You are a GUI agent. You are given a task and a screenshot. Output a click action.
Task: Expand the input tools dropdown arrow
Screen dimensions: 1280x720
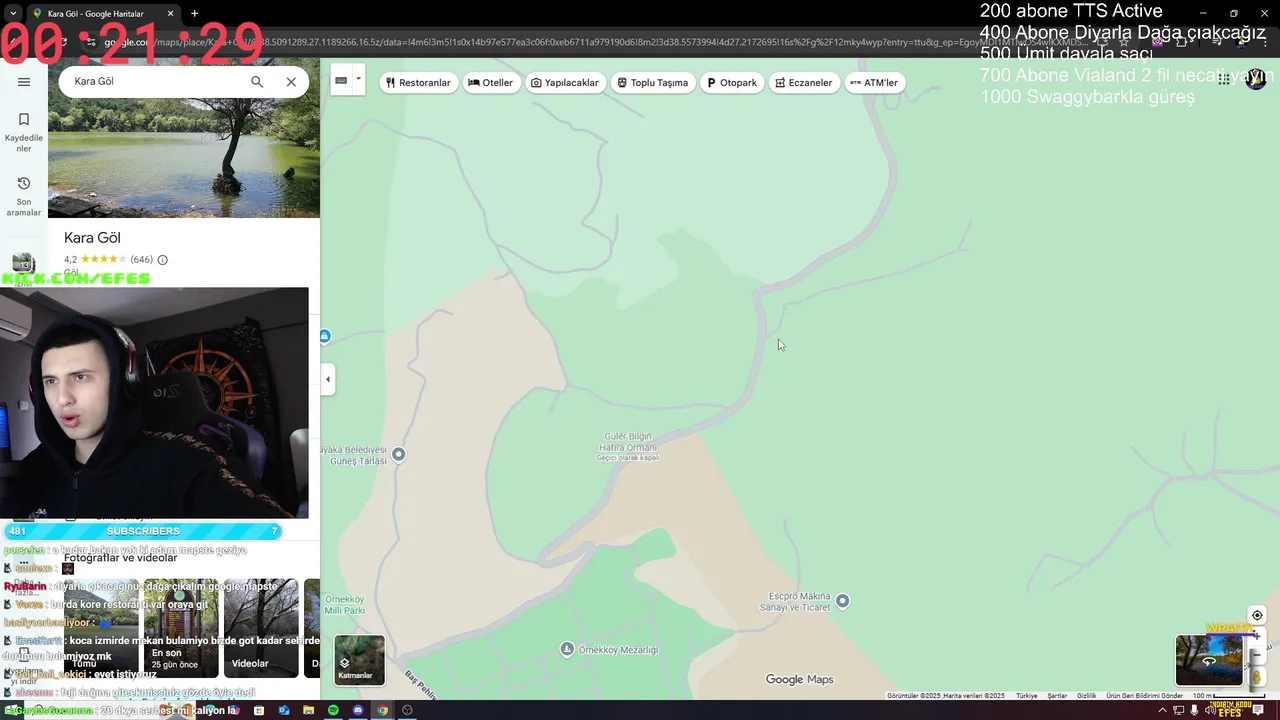358,80
